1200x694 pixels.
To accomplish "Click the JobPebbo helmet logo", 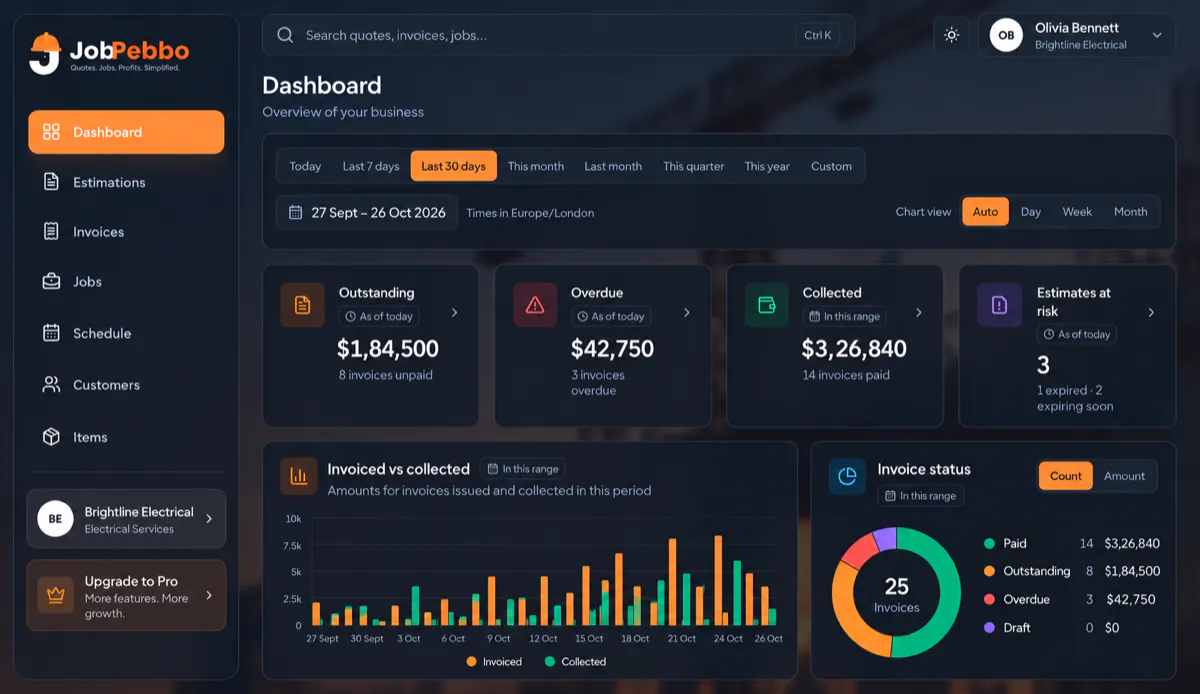I will pos(45,53).
